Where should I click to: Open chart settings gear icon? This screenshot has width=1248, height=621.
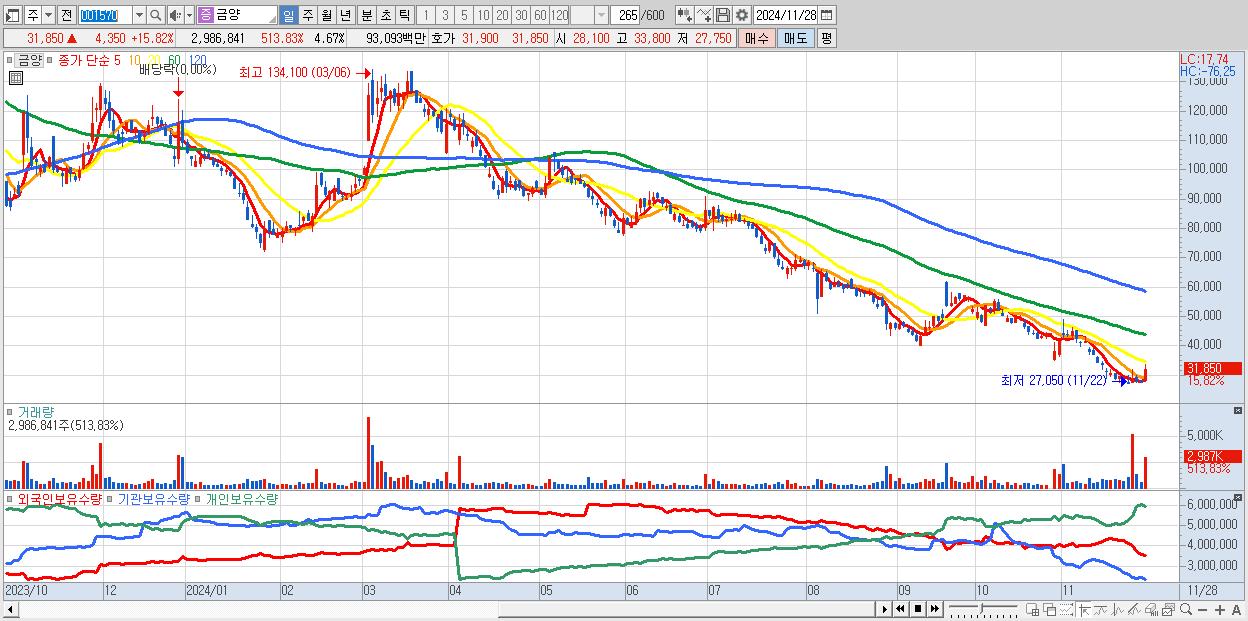tap(741, 15)
